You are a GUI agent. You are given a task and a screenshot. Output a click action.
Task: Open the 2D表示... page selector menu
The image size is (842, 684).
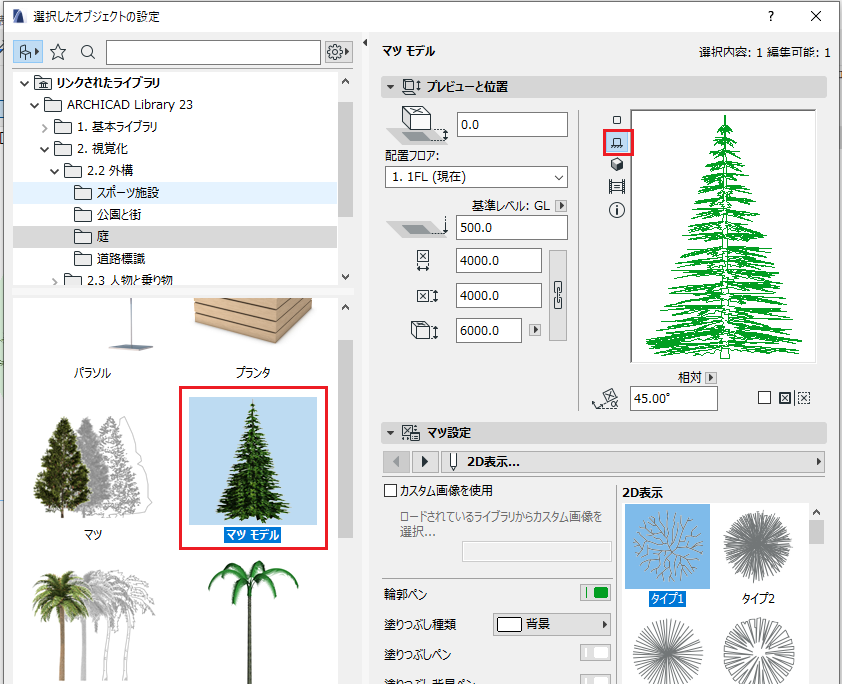(x=633, y=462)
